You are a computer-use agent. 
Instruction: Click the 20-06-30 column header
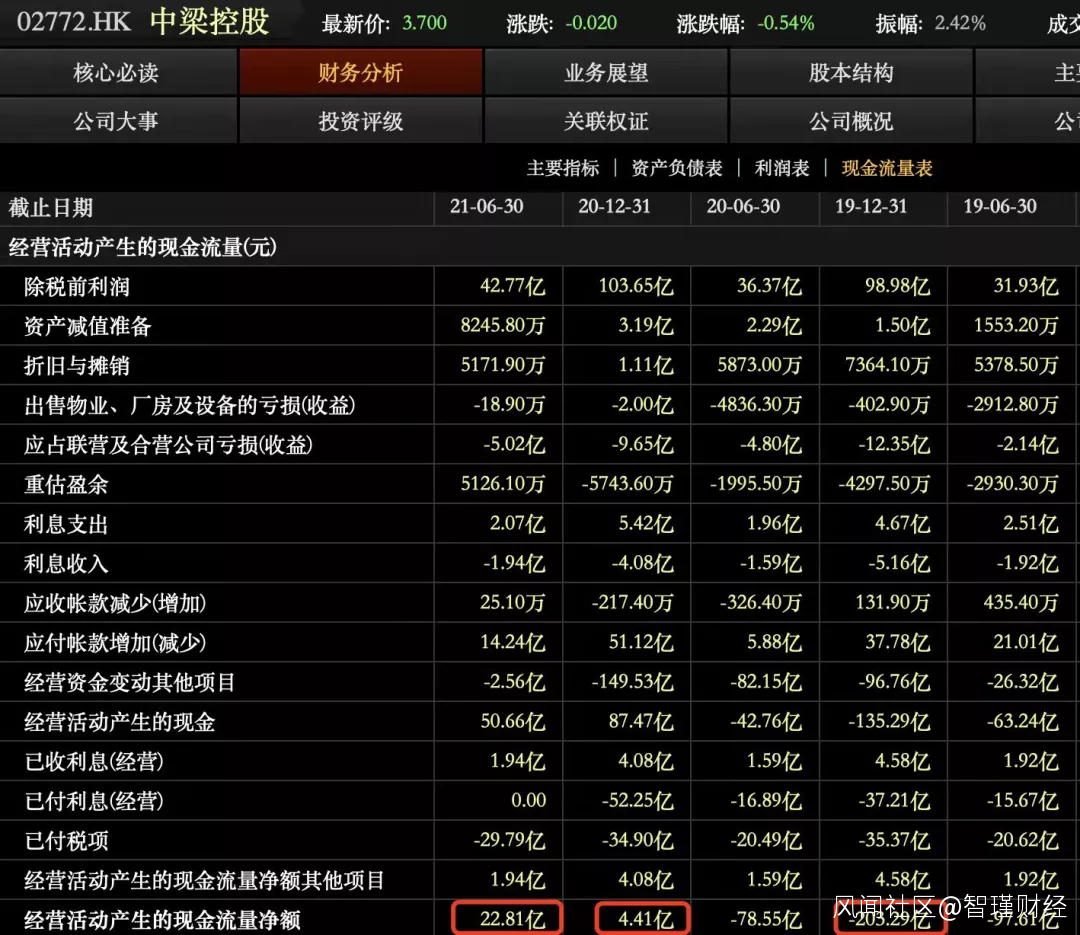pyautogui.click(x=743, y=207)
